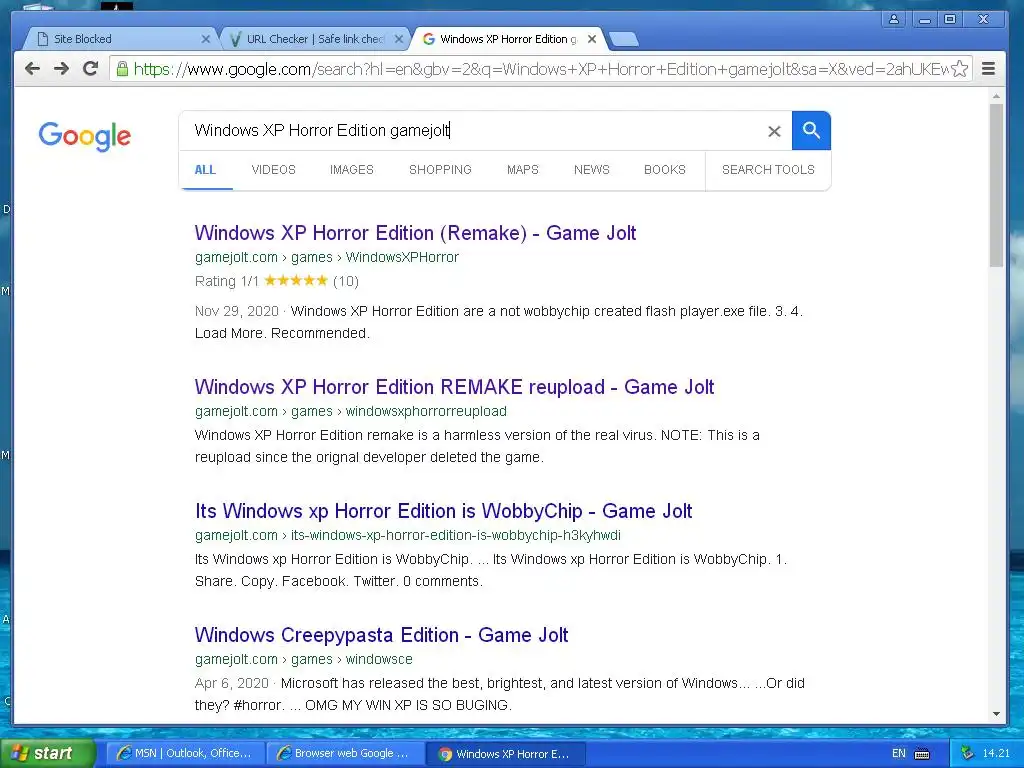Viewport: 1024px width, 768px height.
Task: Open the SHOPPING search filter
Action: click(x=440, y=170)
